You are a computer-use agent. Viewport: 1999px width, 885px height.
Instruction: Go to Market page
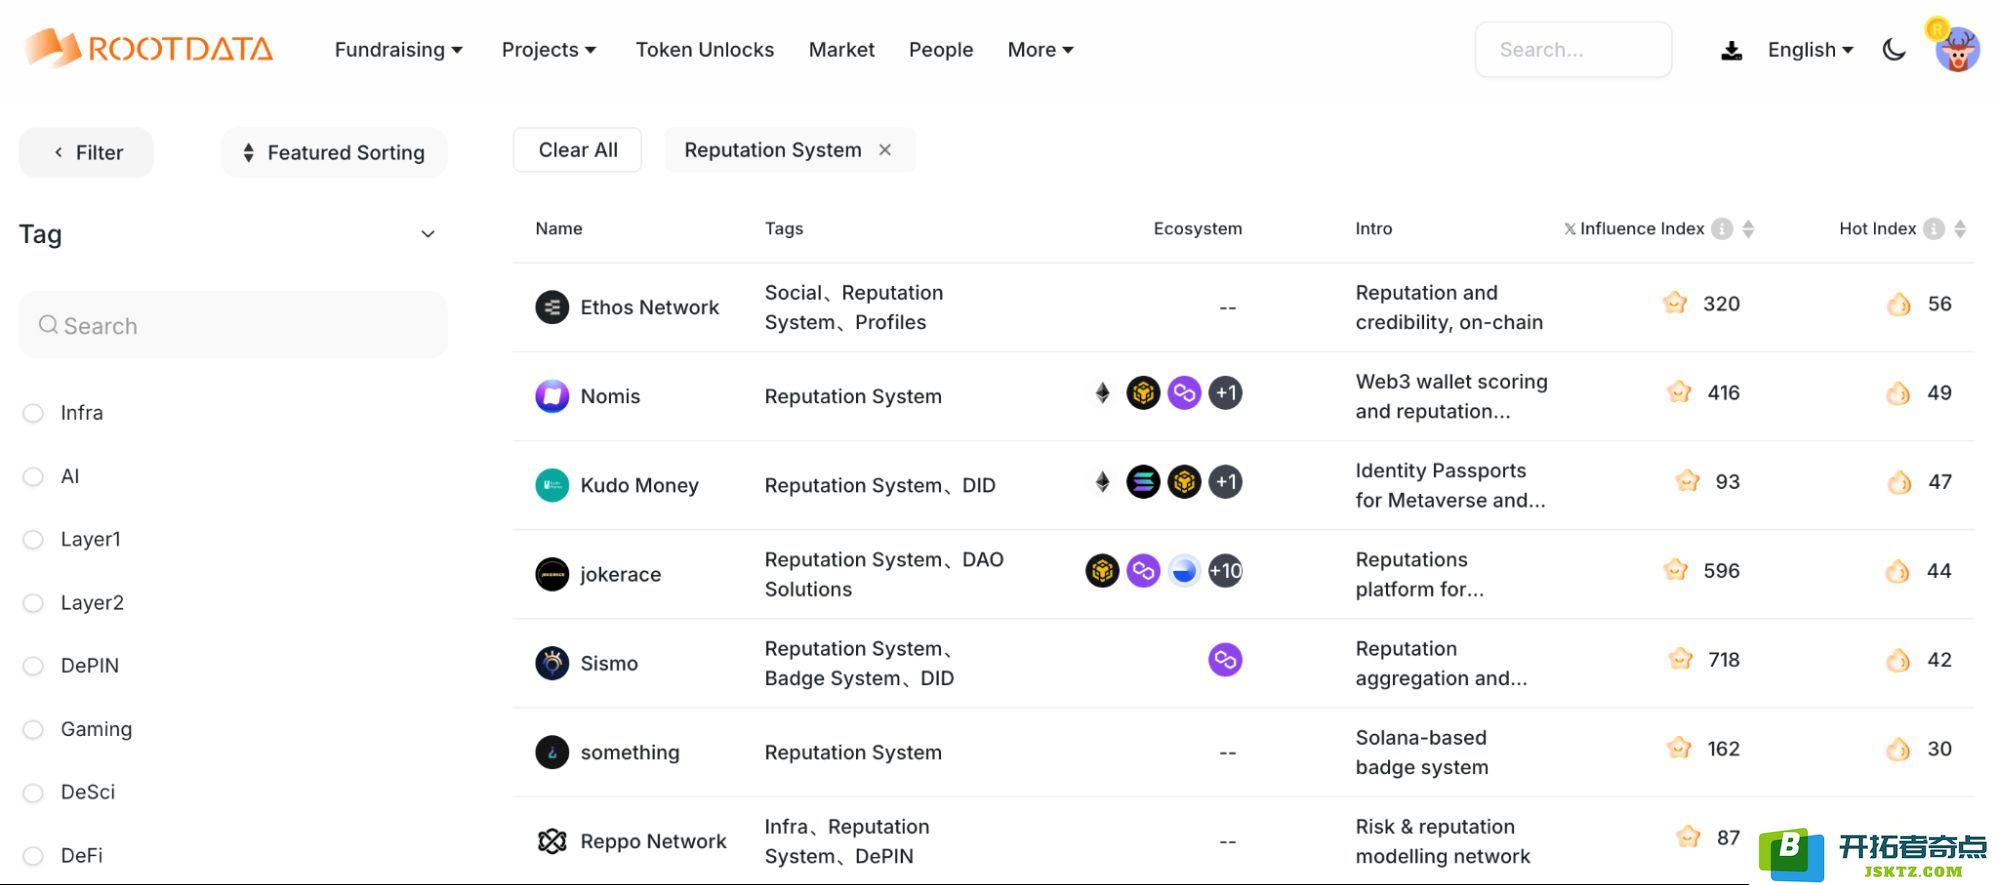[841, 50]
